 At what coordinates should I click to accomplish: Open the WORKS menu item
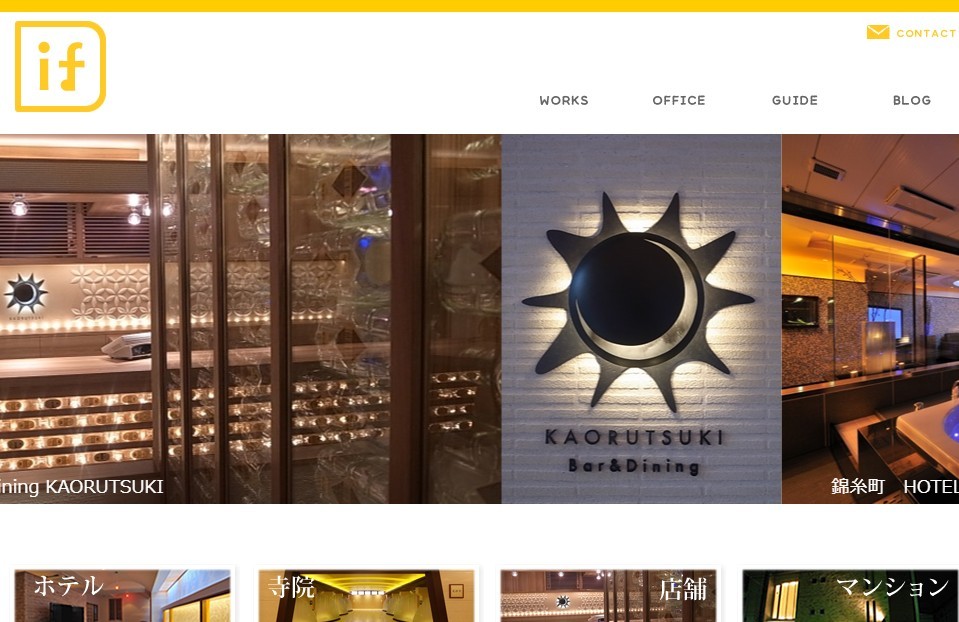(x=564, y=100)
